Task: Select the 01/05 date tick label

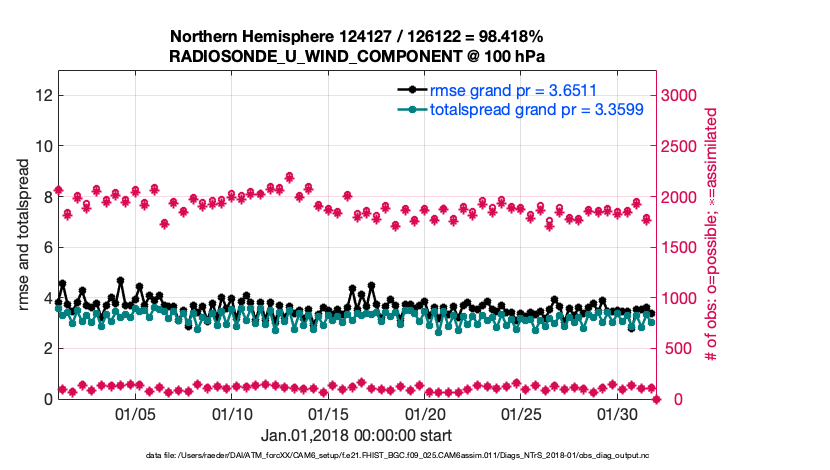Action: click(135, 415)
